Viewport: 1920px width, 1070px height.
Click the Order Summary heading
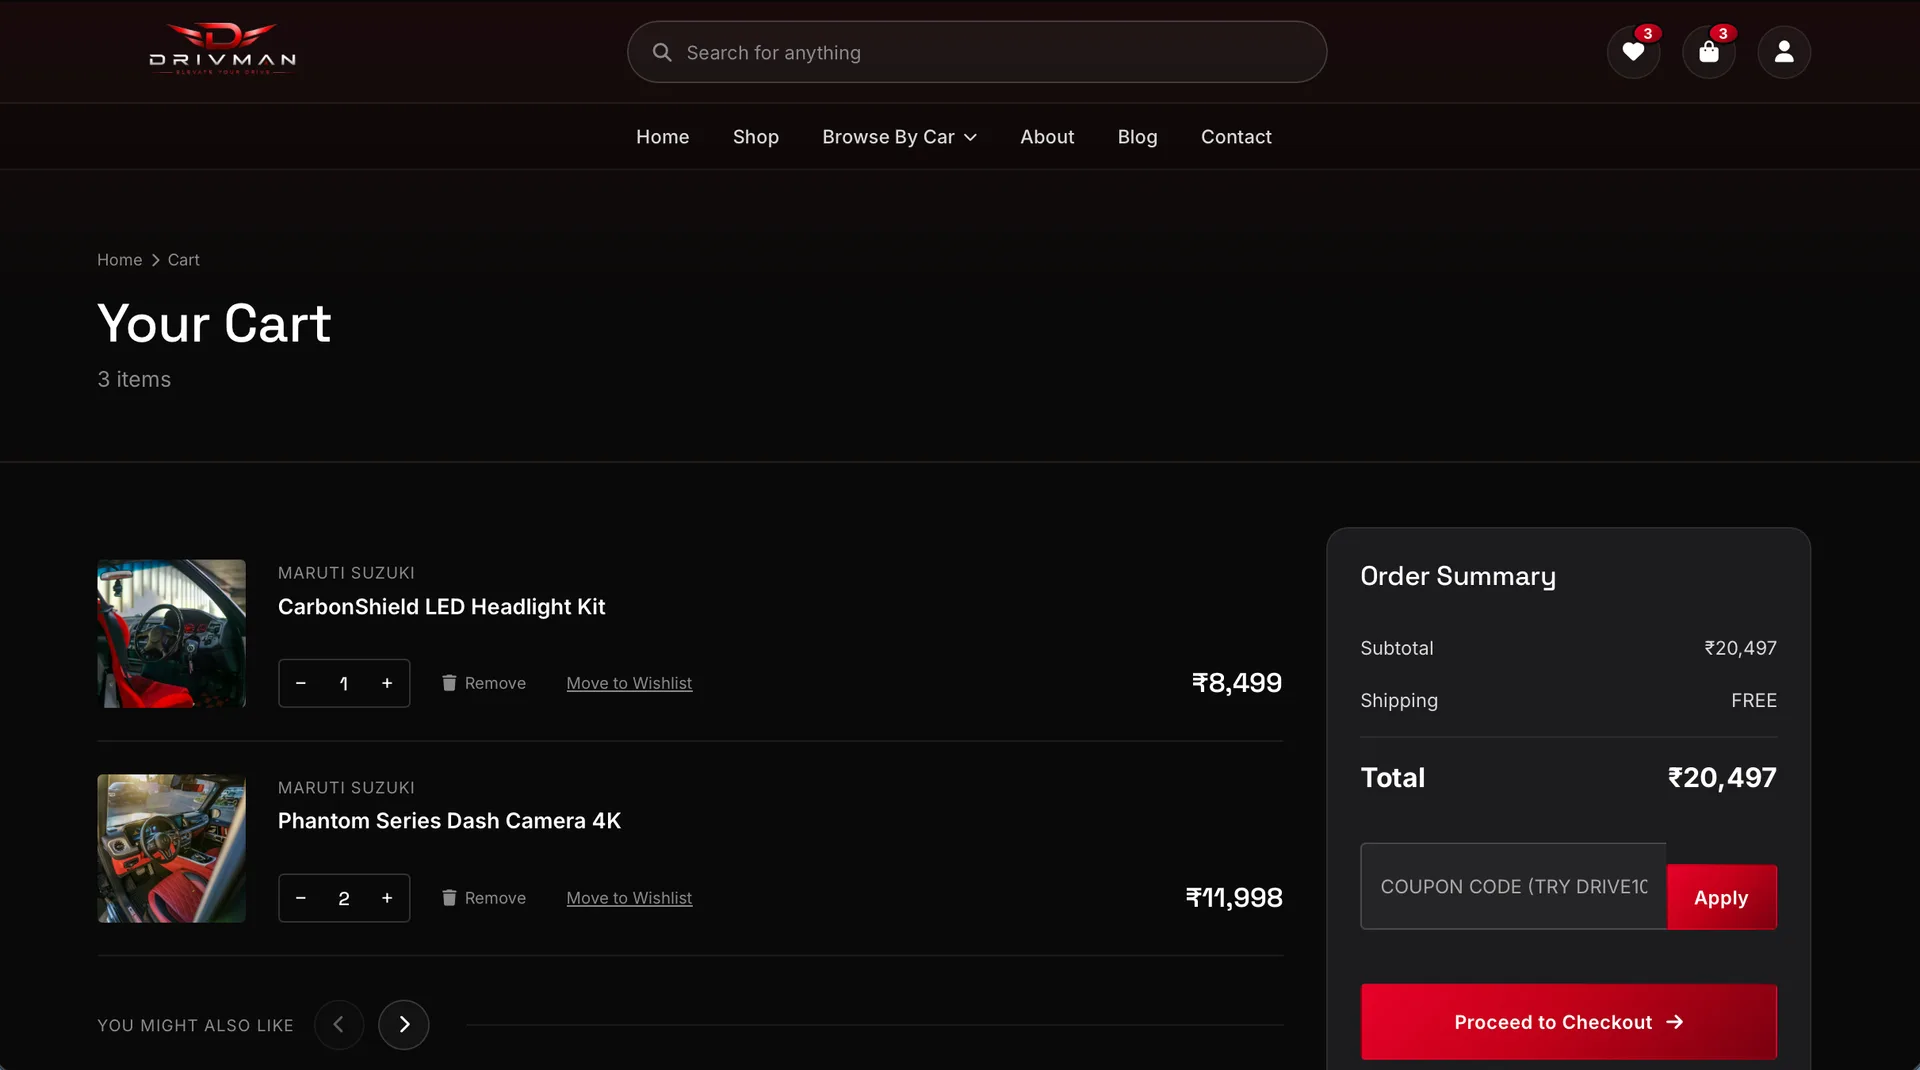[x=1458, y=577]
